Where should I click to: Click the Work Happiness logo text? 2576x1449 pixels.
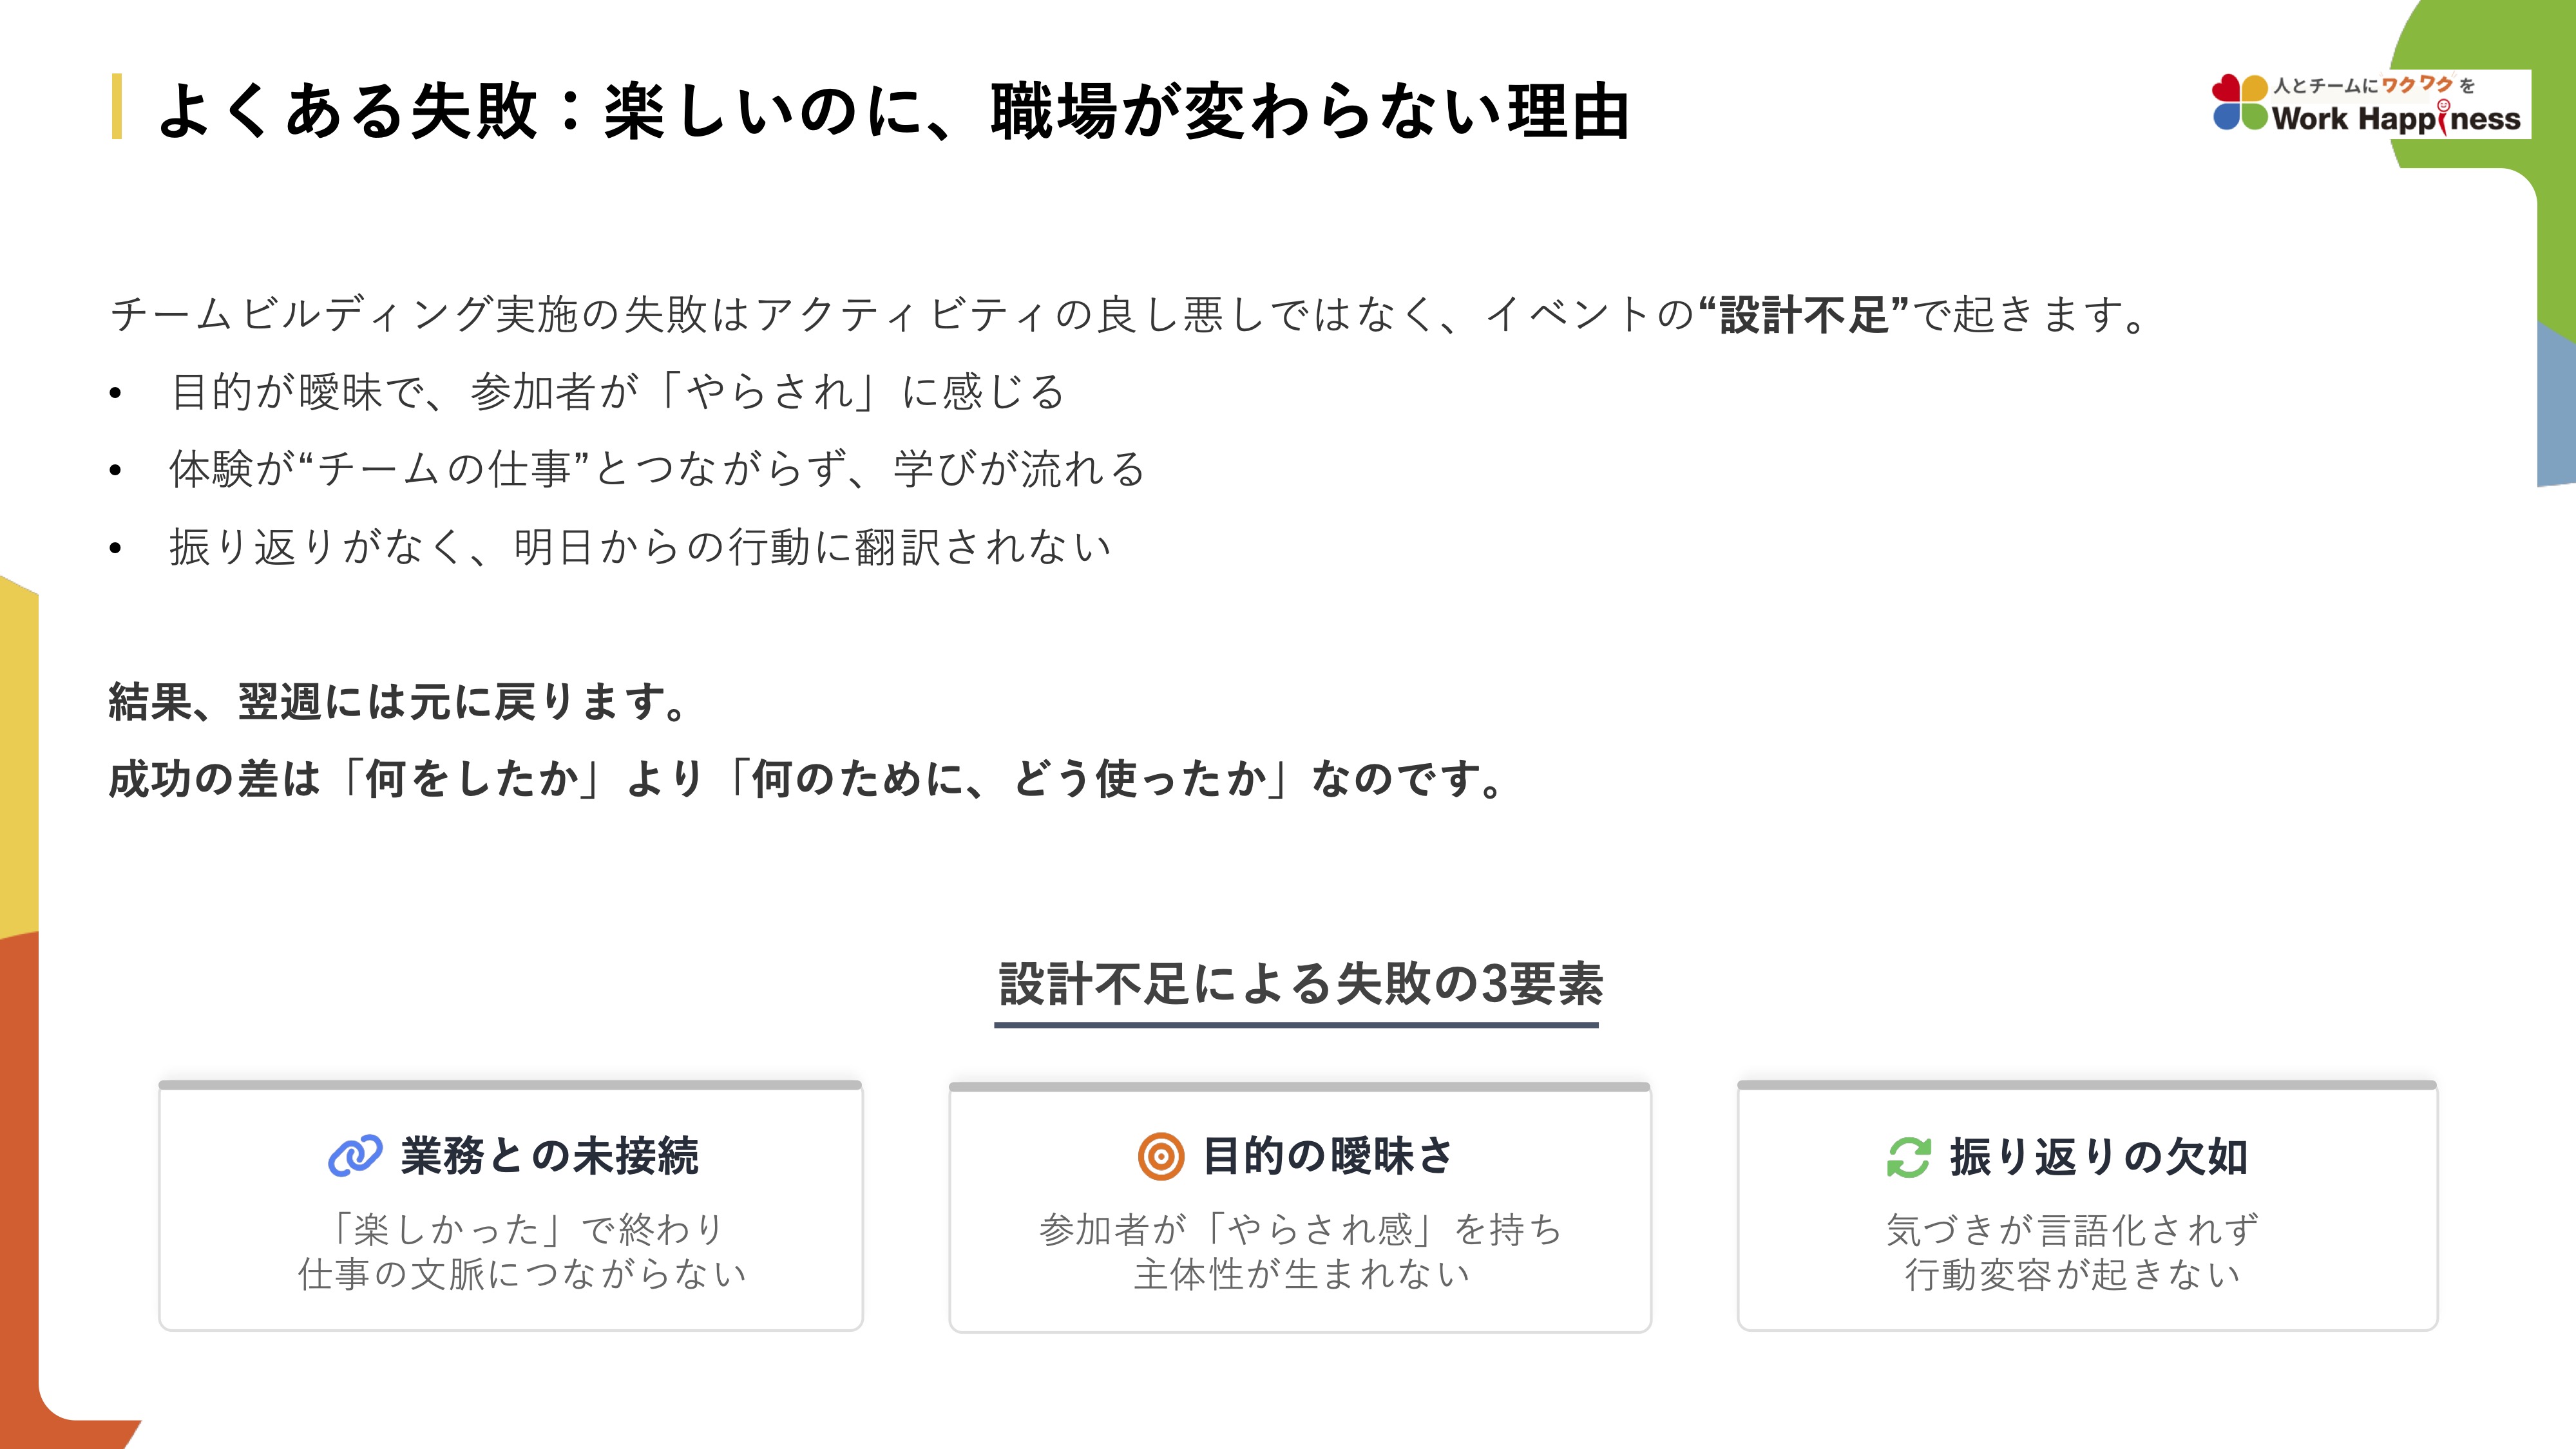pos(2396,119)
